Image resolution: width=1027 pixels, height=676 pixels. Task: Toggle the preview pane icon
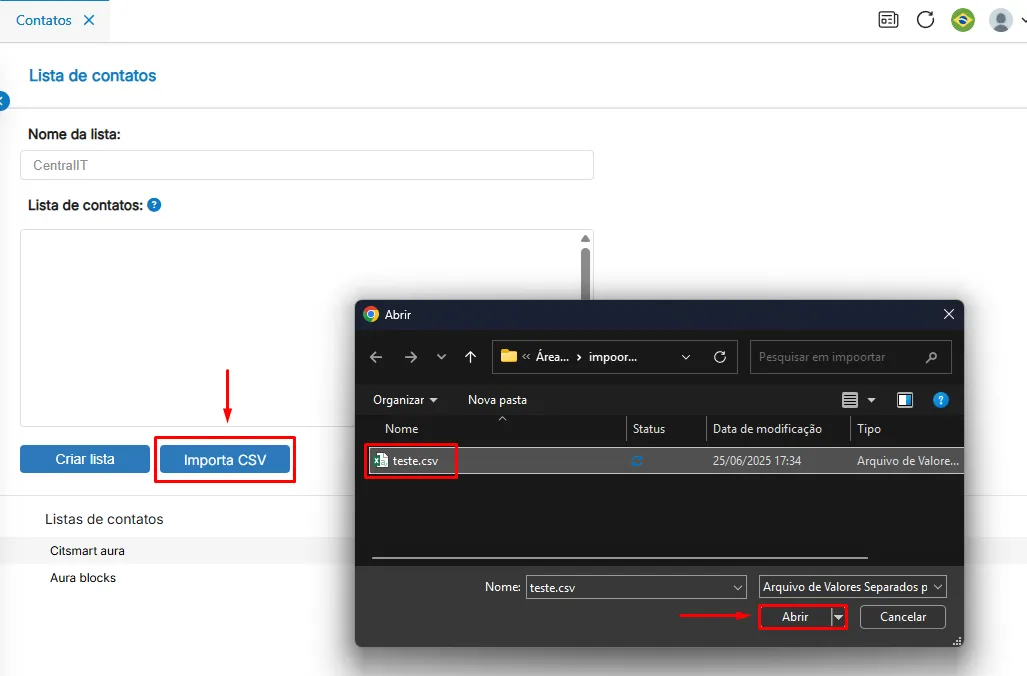coord(905,400)
